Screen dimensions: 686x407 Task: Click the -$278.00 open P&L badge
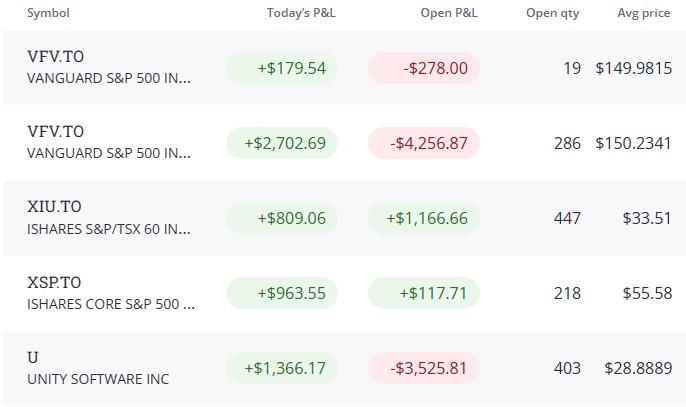pyautogui.click(x=424, y=68)
